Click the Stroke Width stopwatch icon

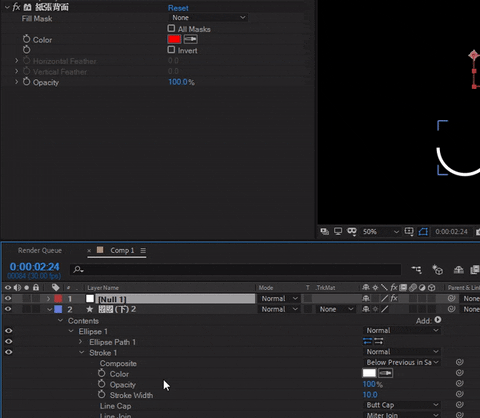[102, 395]
